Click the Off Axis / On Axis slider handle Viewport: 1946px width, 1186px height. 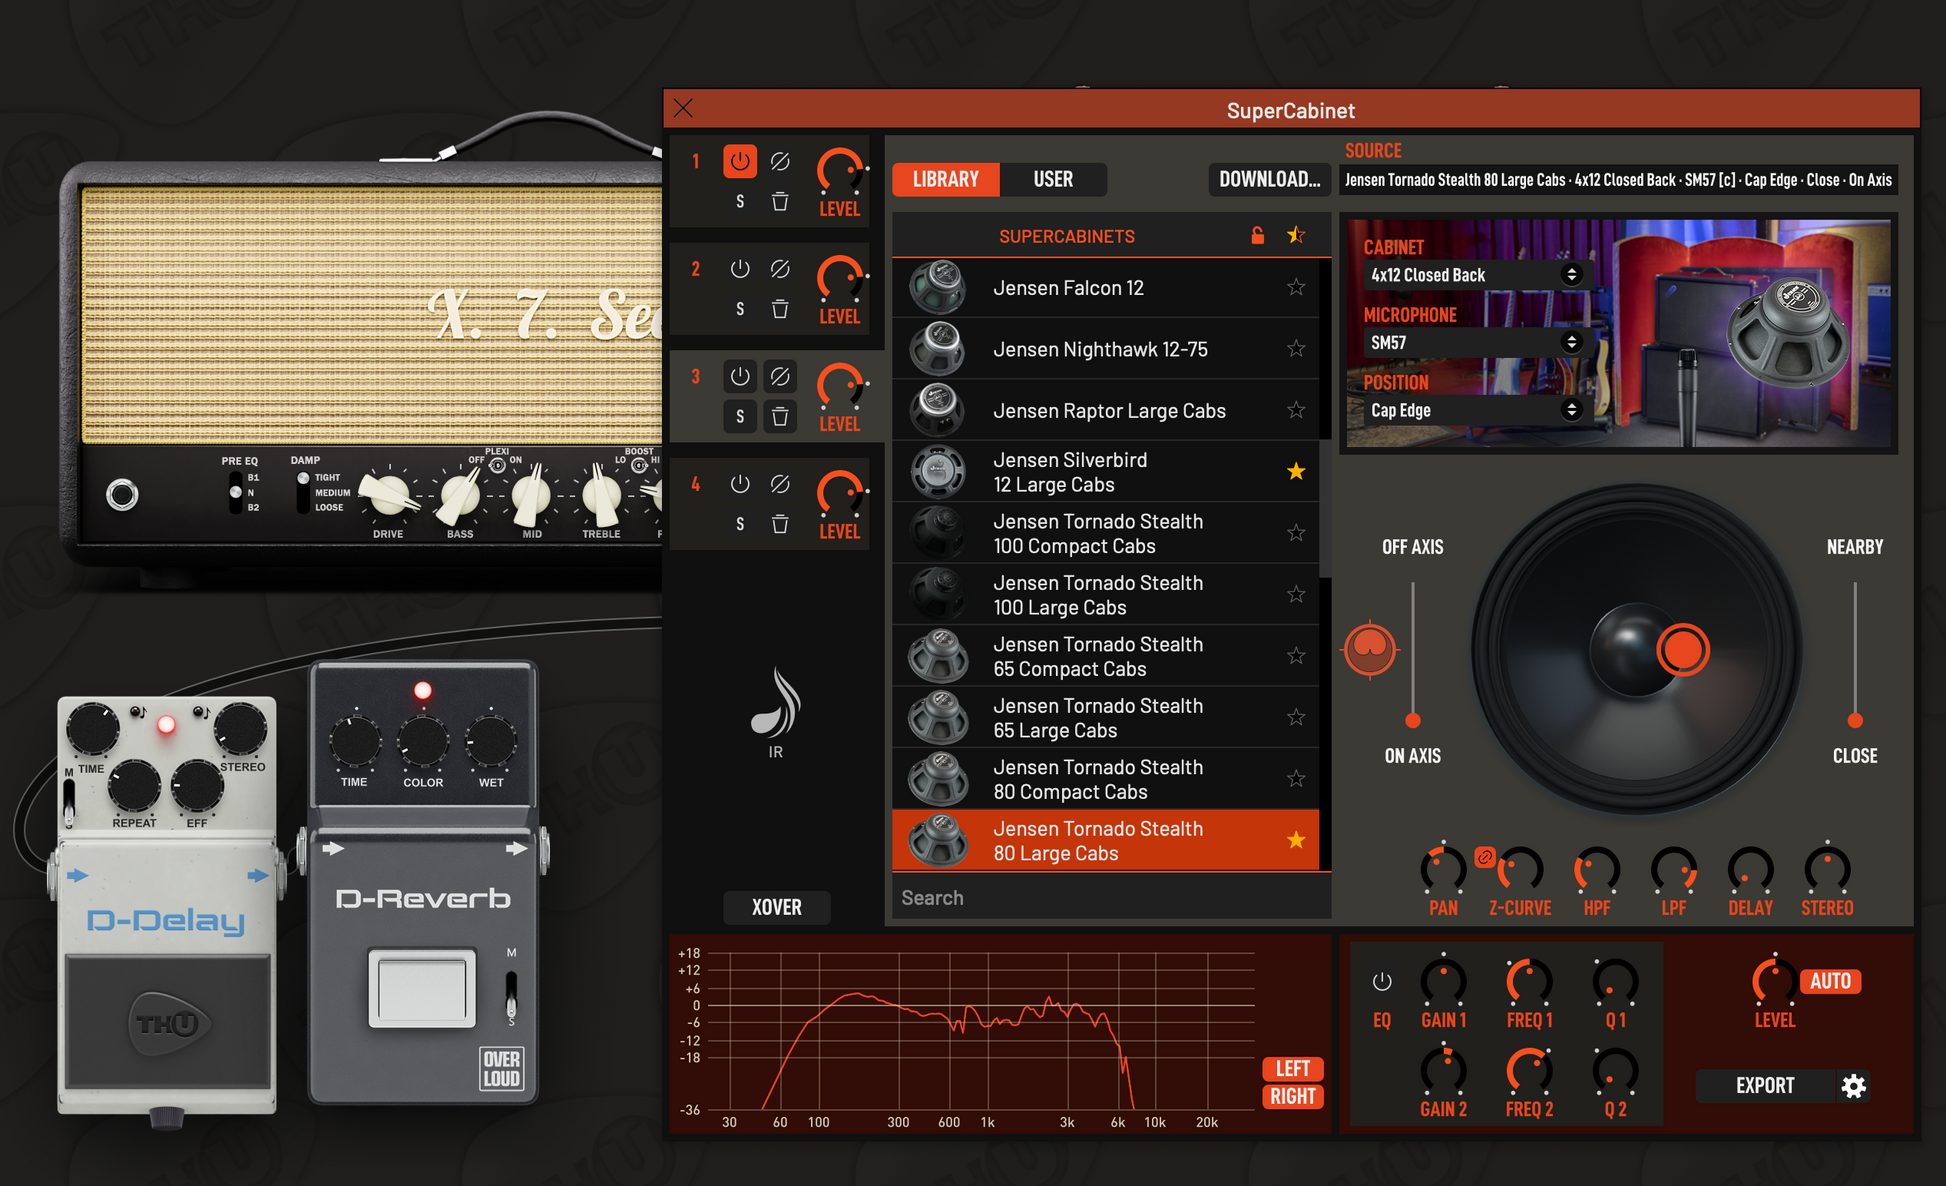(1412, 720)
